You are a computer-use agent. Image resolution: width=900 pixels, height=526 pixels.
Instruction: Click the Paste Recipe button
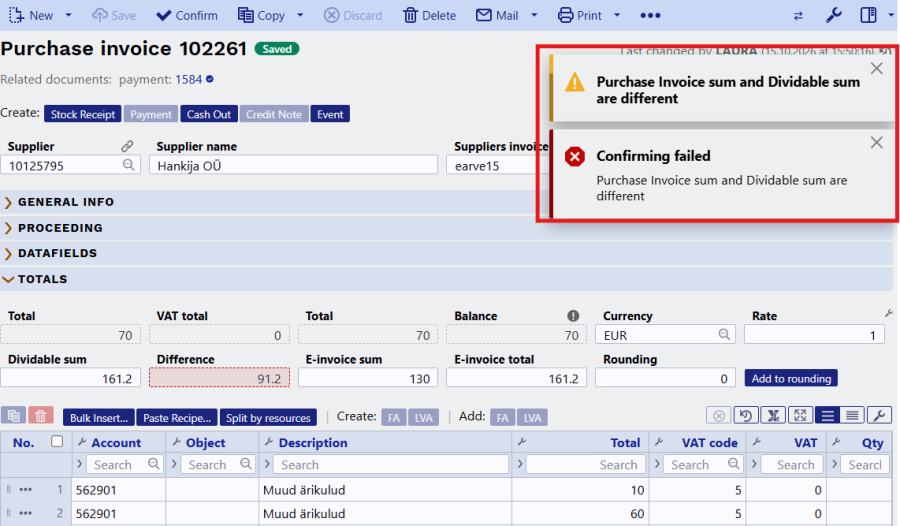point(177,417)
